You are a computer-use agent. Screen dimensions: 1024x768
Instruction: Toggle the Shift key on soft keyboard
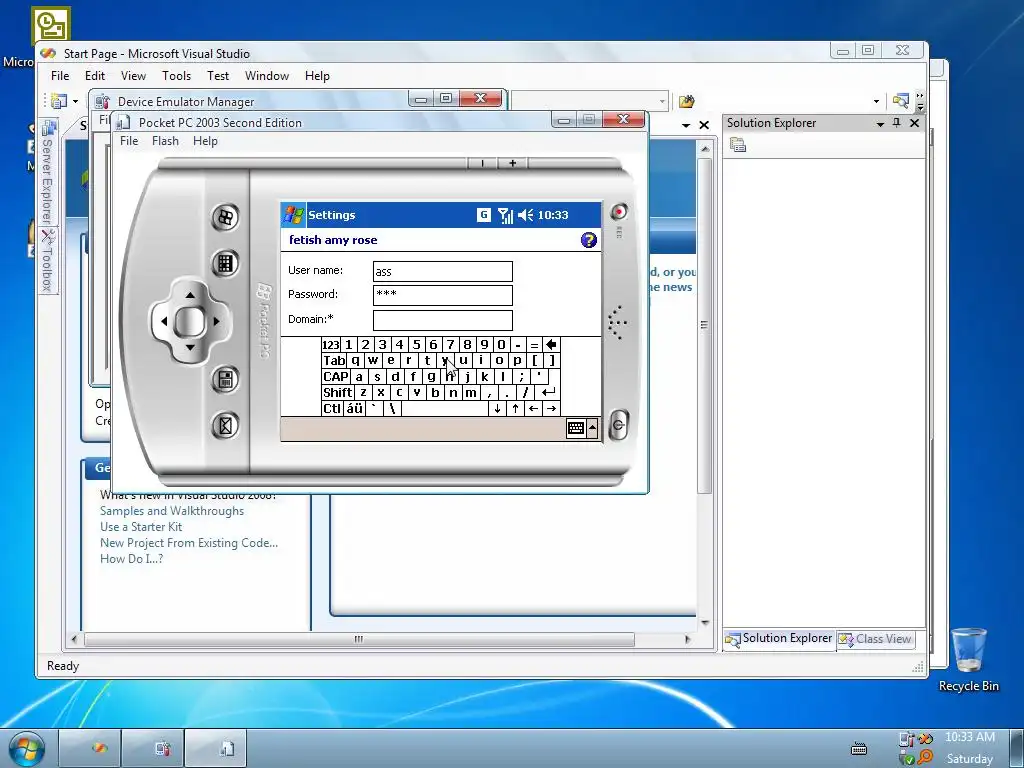[338, 392]
